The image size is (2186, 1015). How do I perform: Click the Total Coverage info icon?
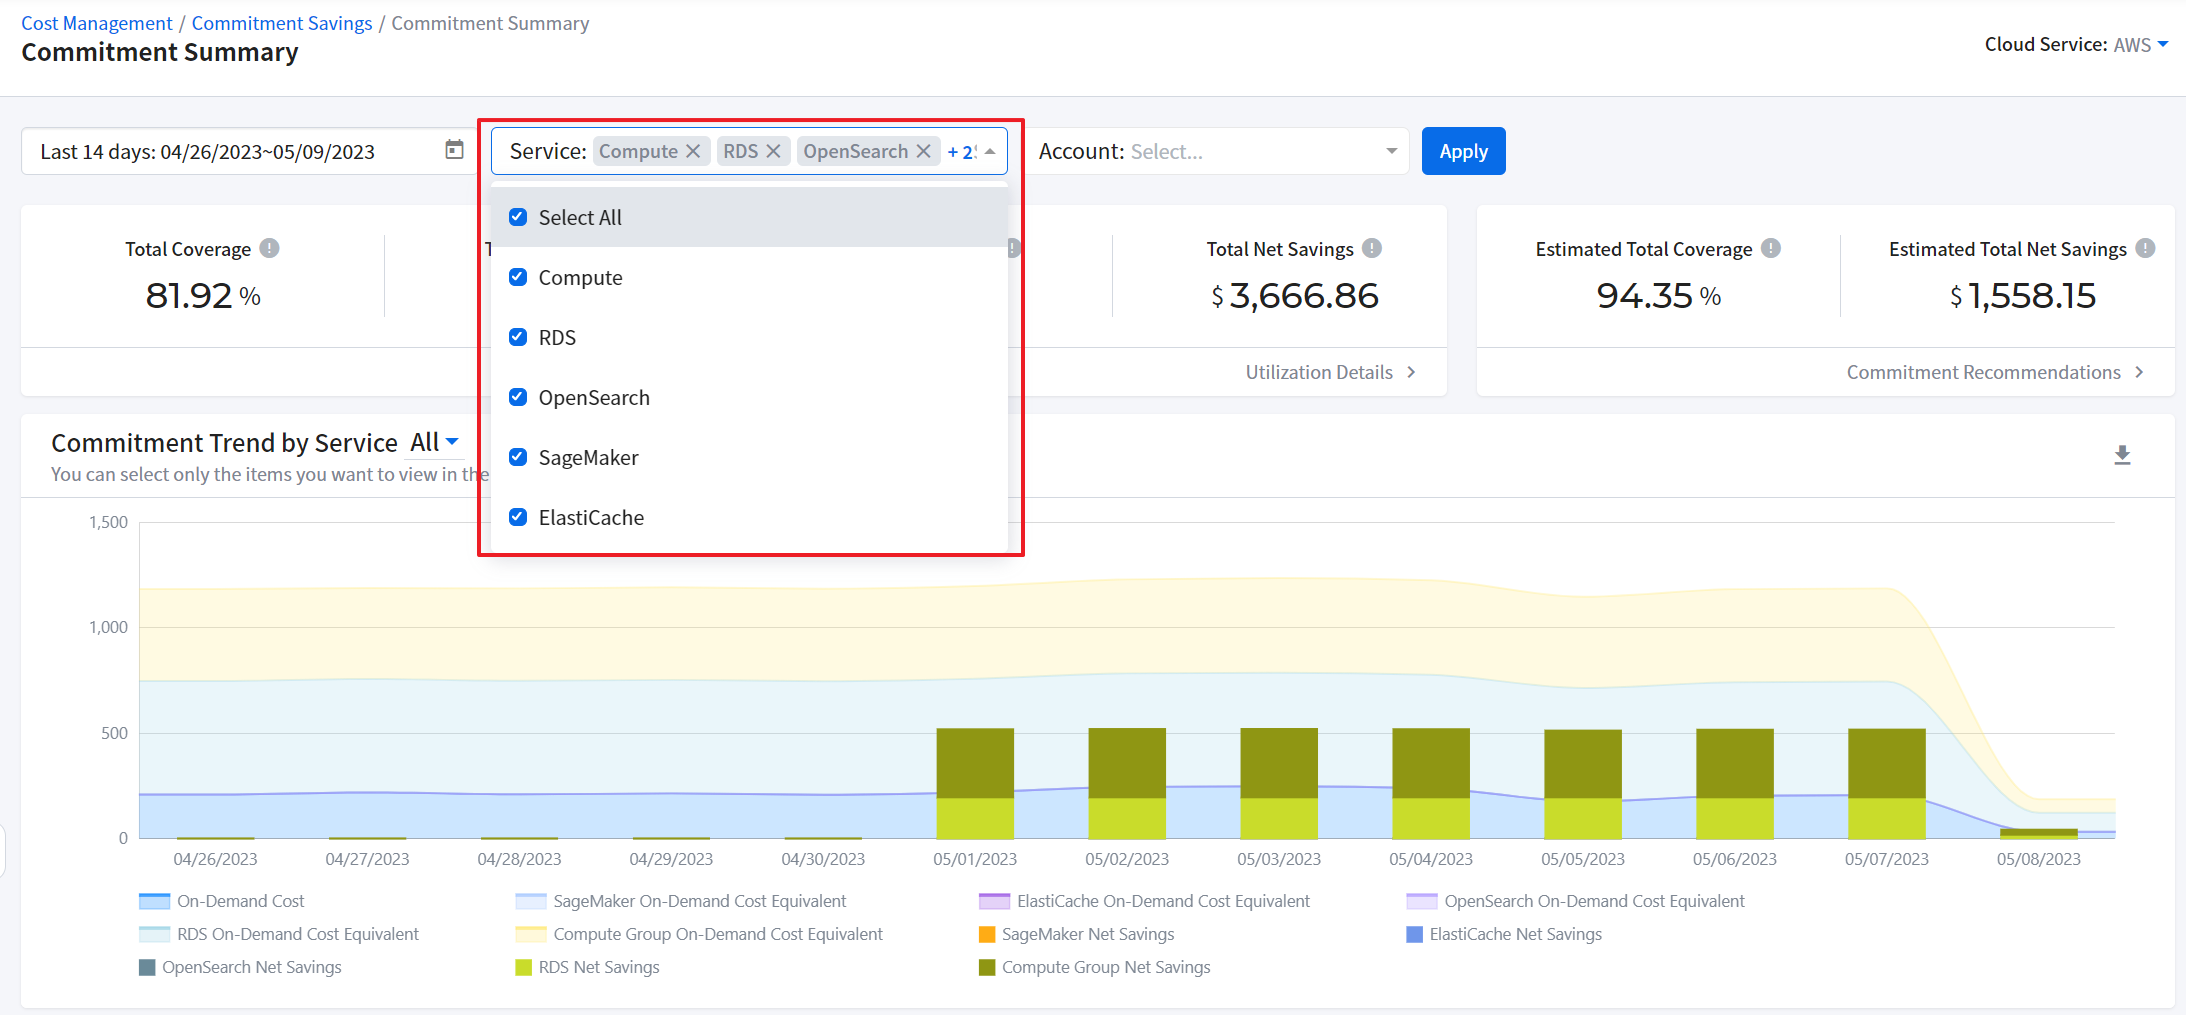270,248
